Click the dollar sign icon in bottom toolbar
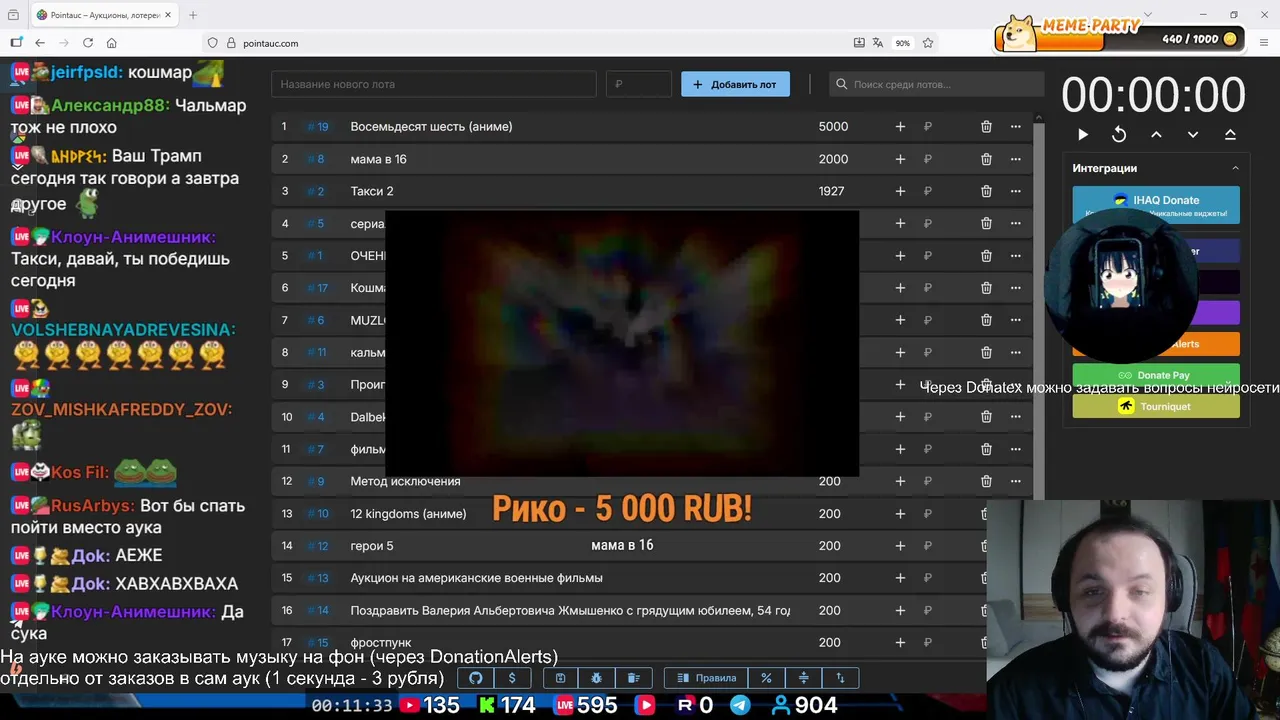 (512, 678)
